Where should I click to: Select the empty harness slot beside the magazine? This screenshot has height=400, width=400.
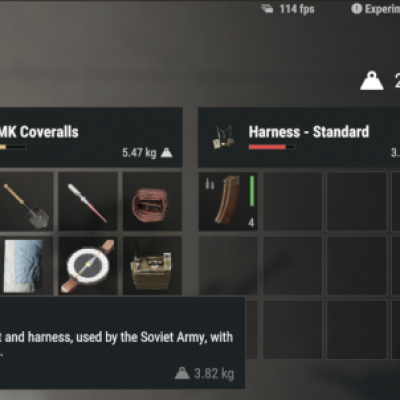tap(293, 201)
